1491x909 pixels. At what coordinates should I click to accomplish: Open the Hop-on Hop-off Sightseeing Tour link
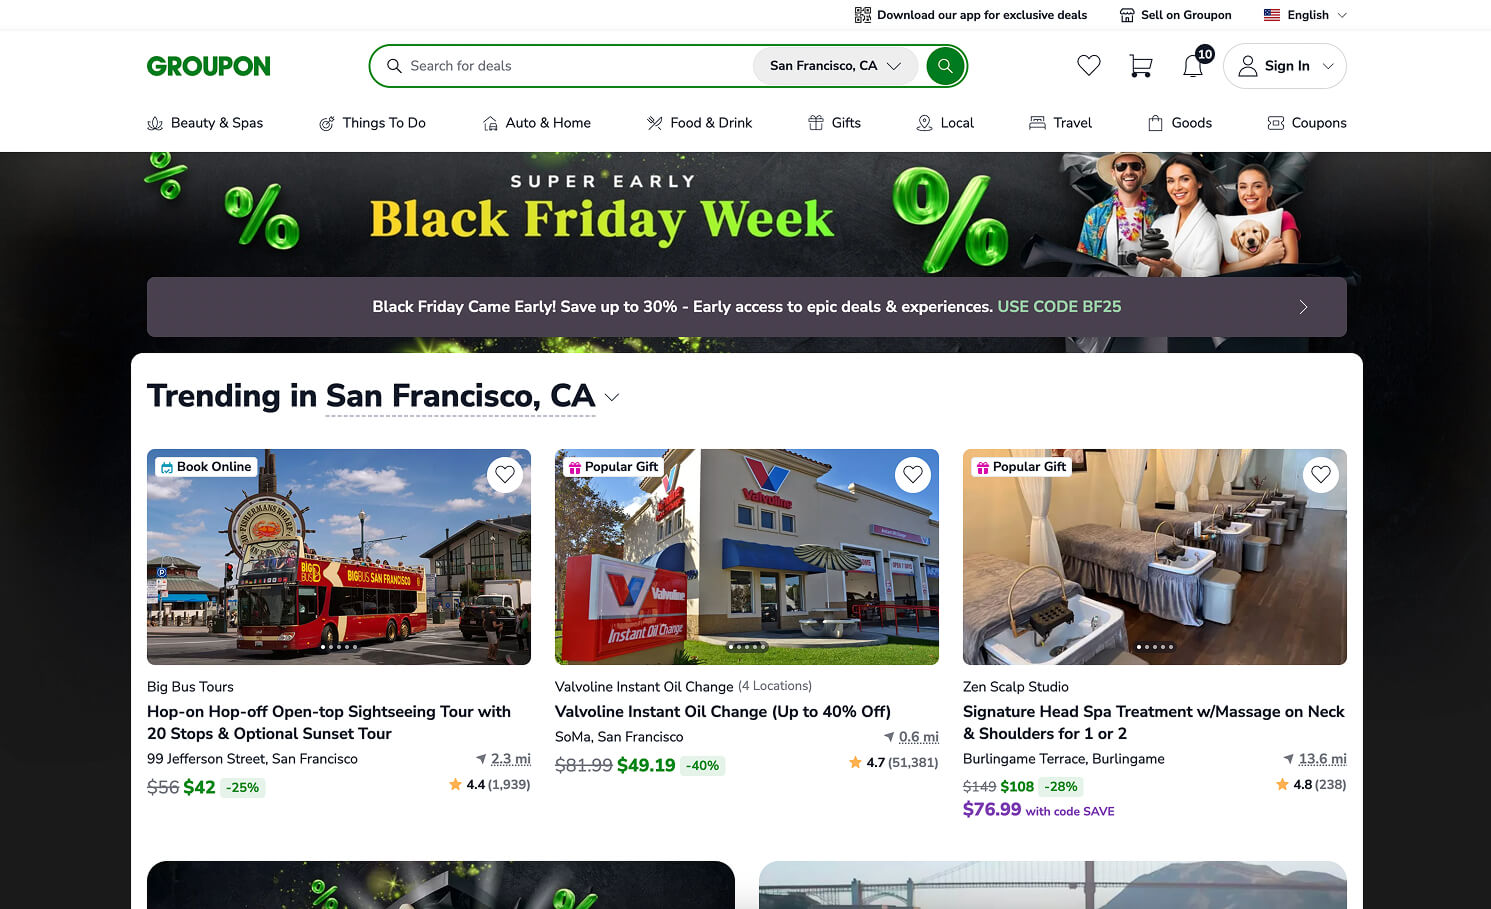pyautogui.click(x=329, y=722)
